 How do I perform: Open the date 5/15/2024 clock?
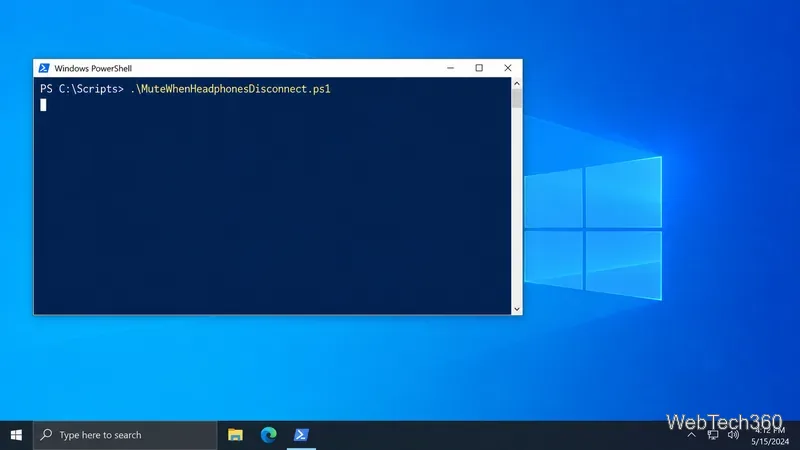click(769, 442)
